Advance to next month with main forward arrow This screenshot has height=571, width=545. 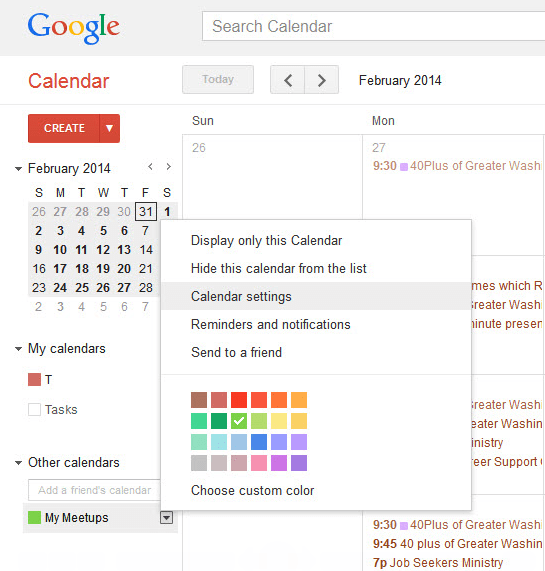click(321, 80)
